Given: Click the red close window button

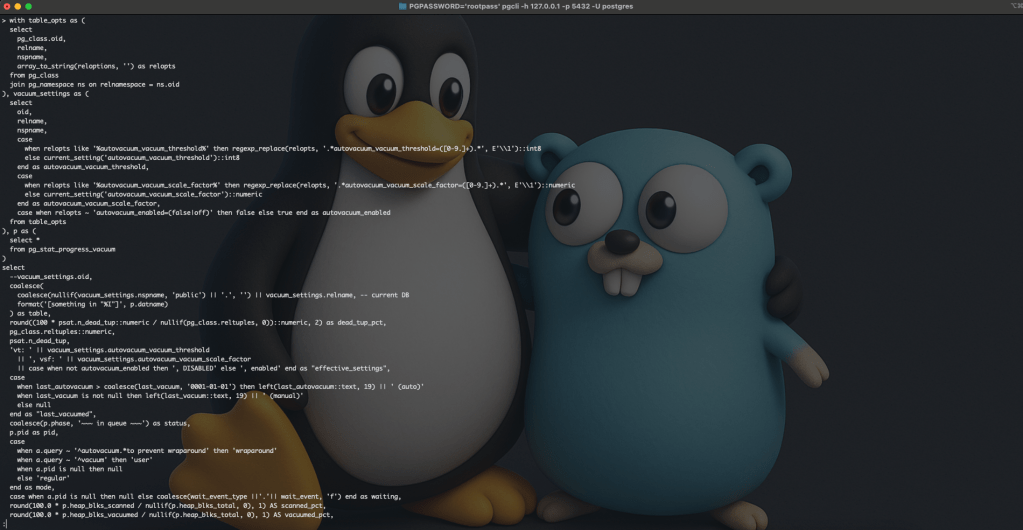Looking at the screenshot, I should tap(8, 6).
